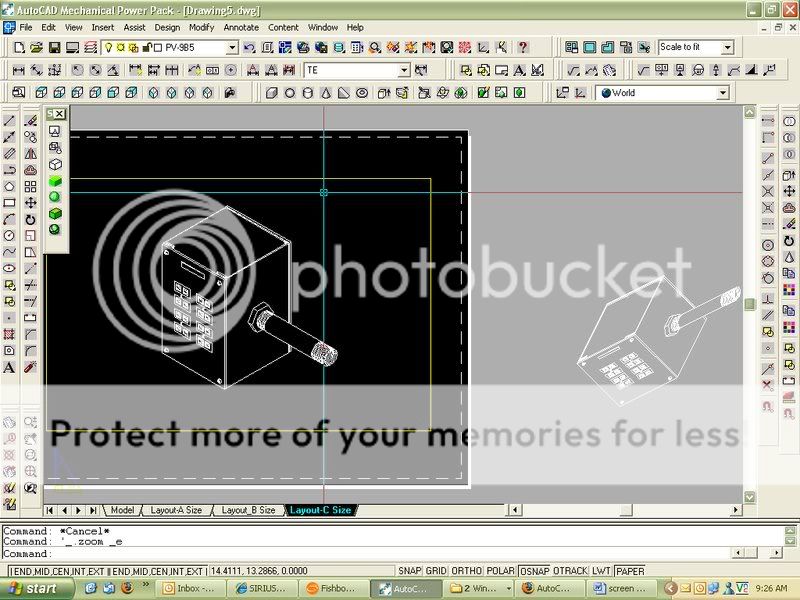
Task: Click the red question mark Help icon
Action: [522, 47]
